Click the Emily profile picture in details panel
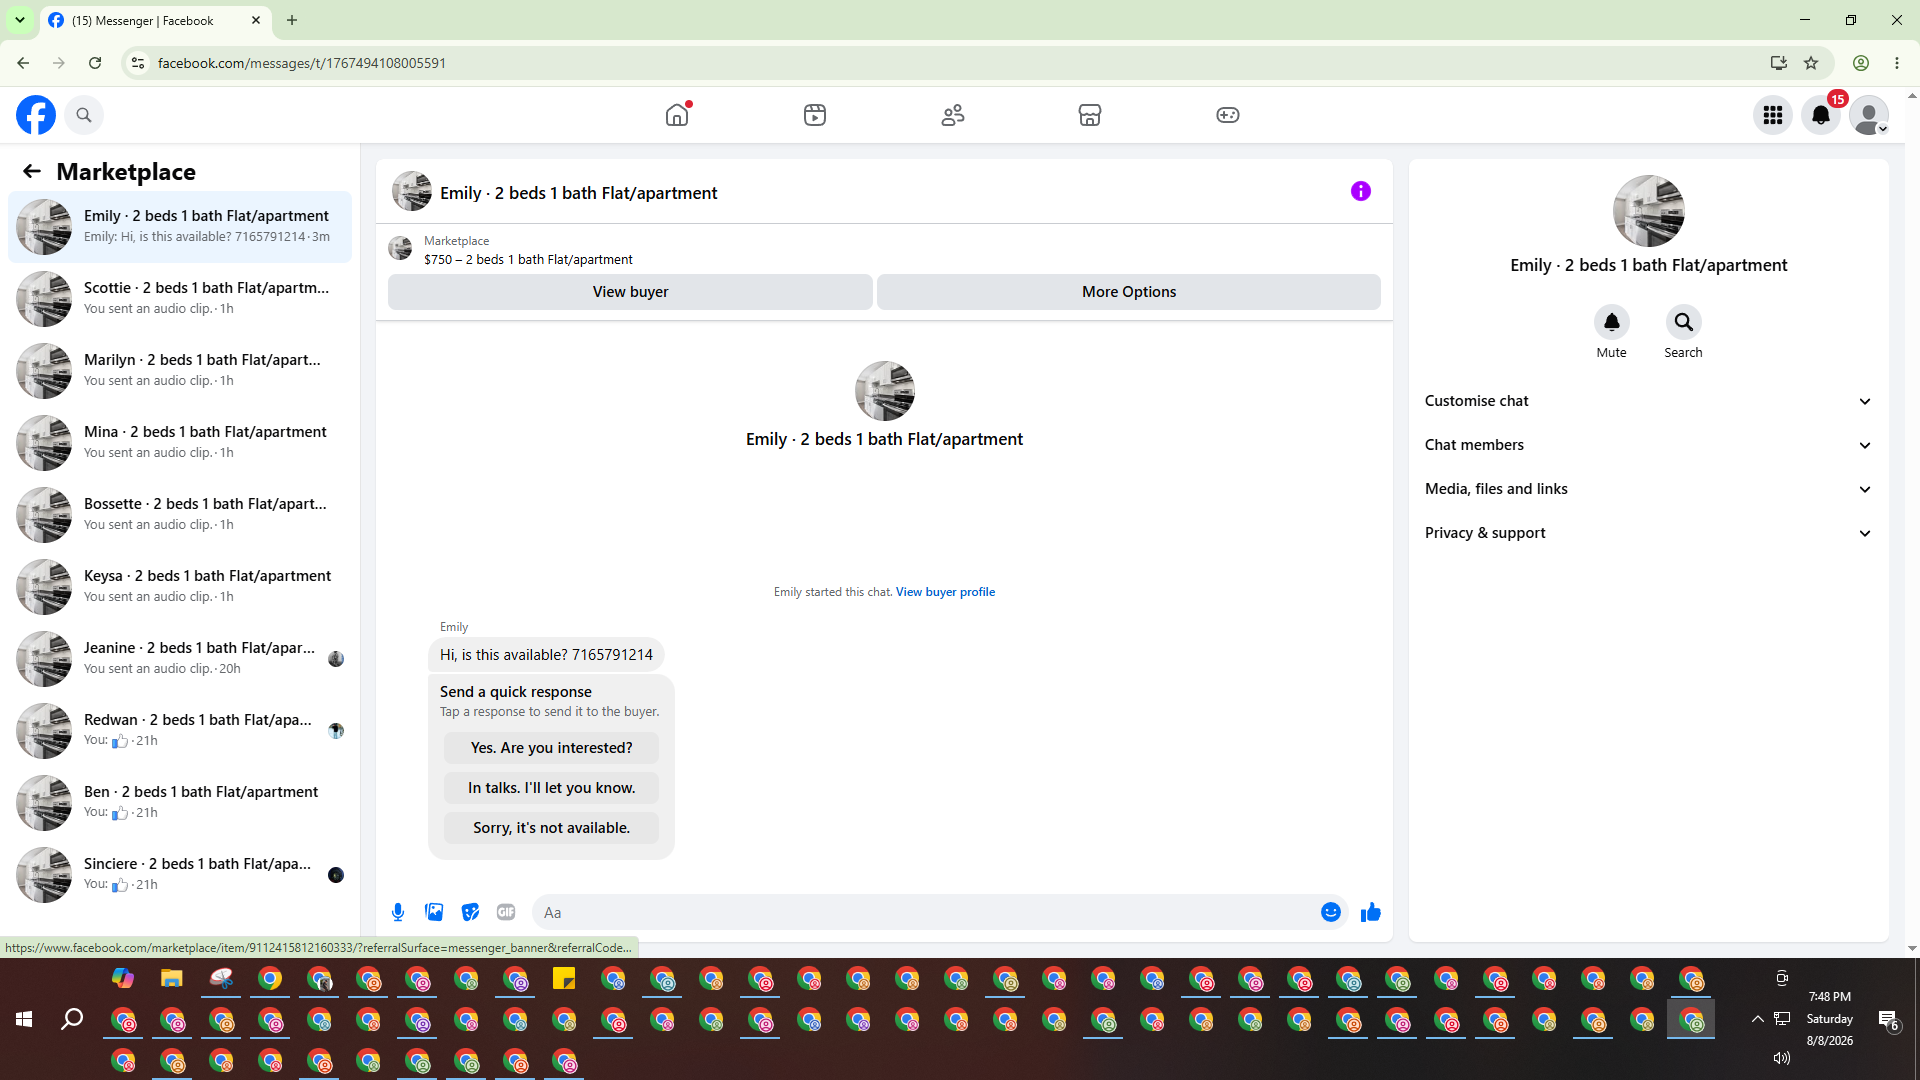 coord(1649,211)
